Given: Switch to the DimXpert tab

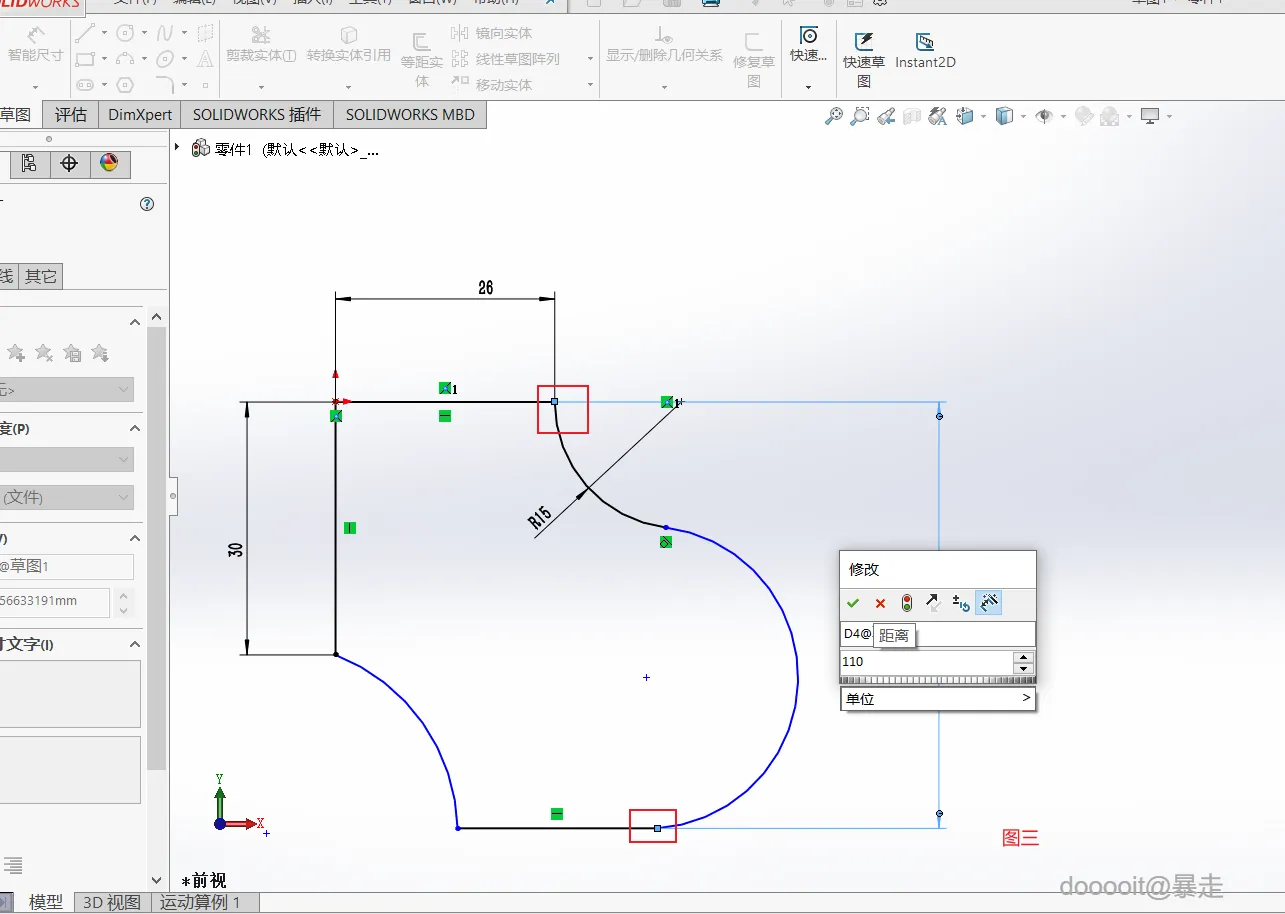Looking at the screenshot, I should [x=140, y=114].
